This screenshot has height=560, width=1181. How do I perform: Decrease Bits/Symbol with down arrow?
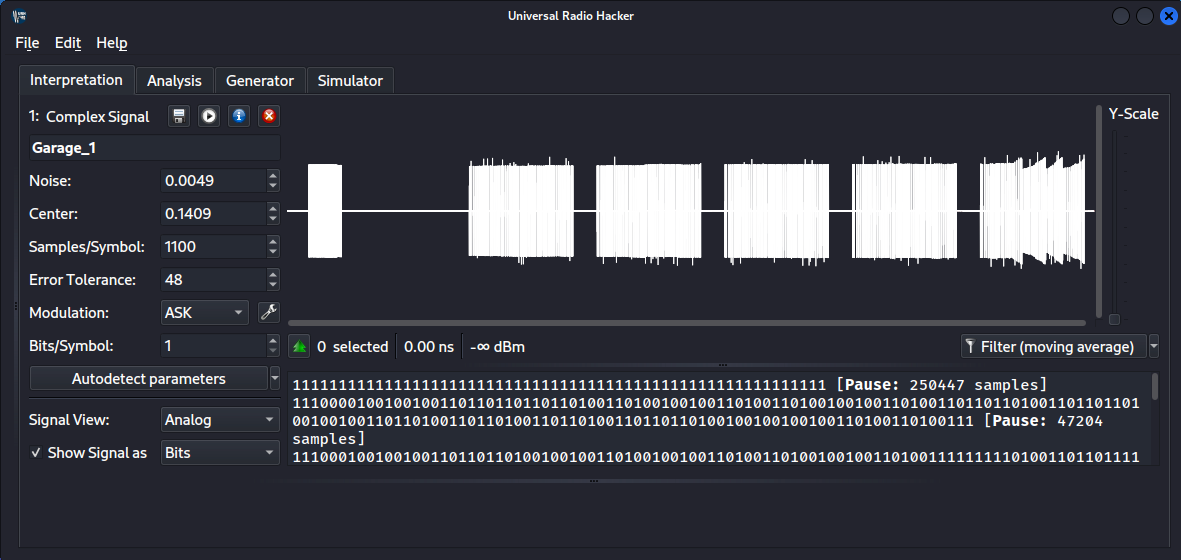(273, 352)
